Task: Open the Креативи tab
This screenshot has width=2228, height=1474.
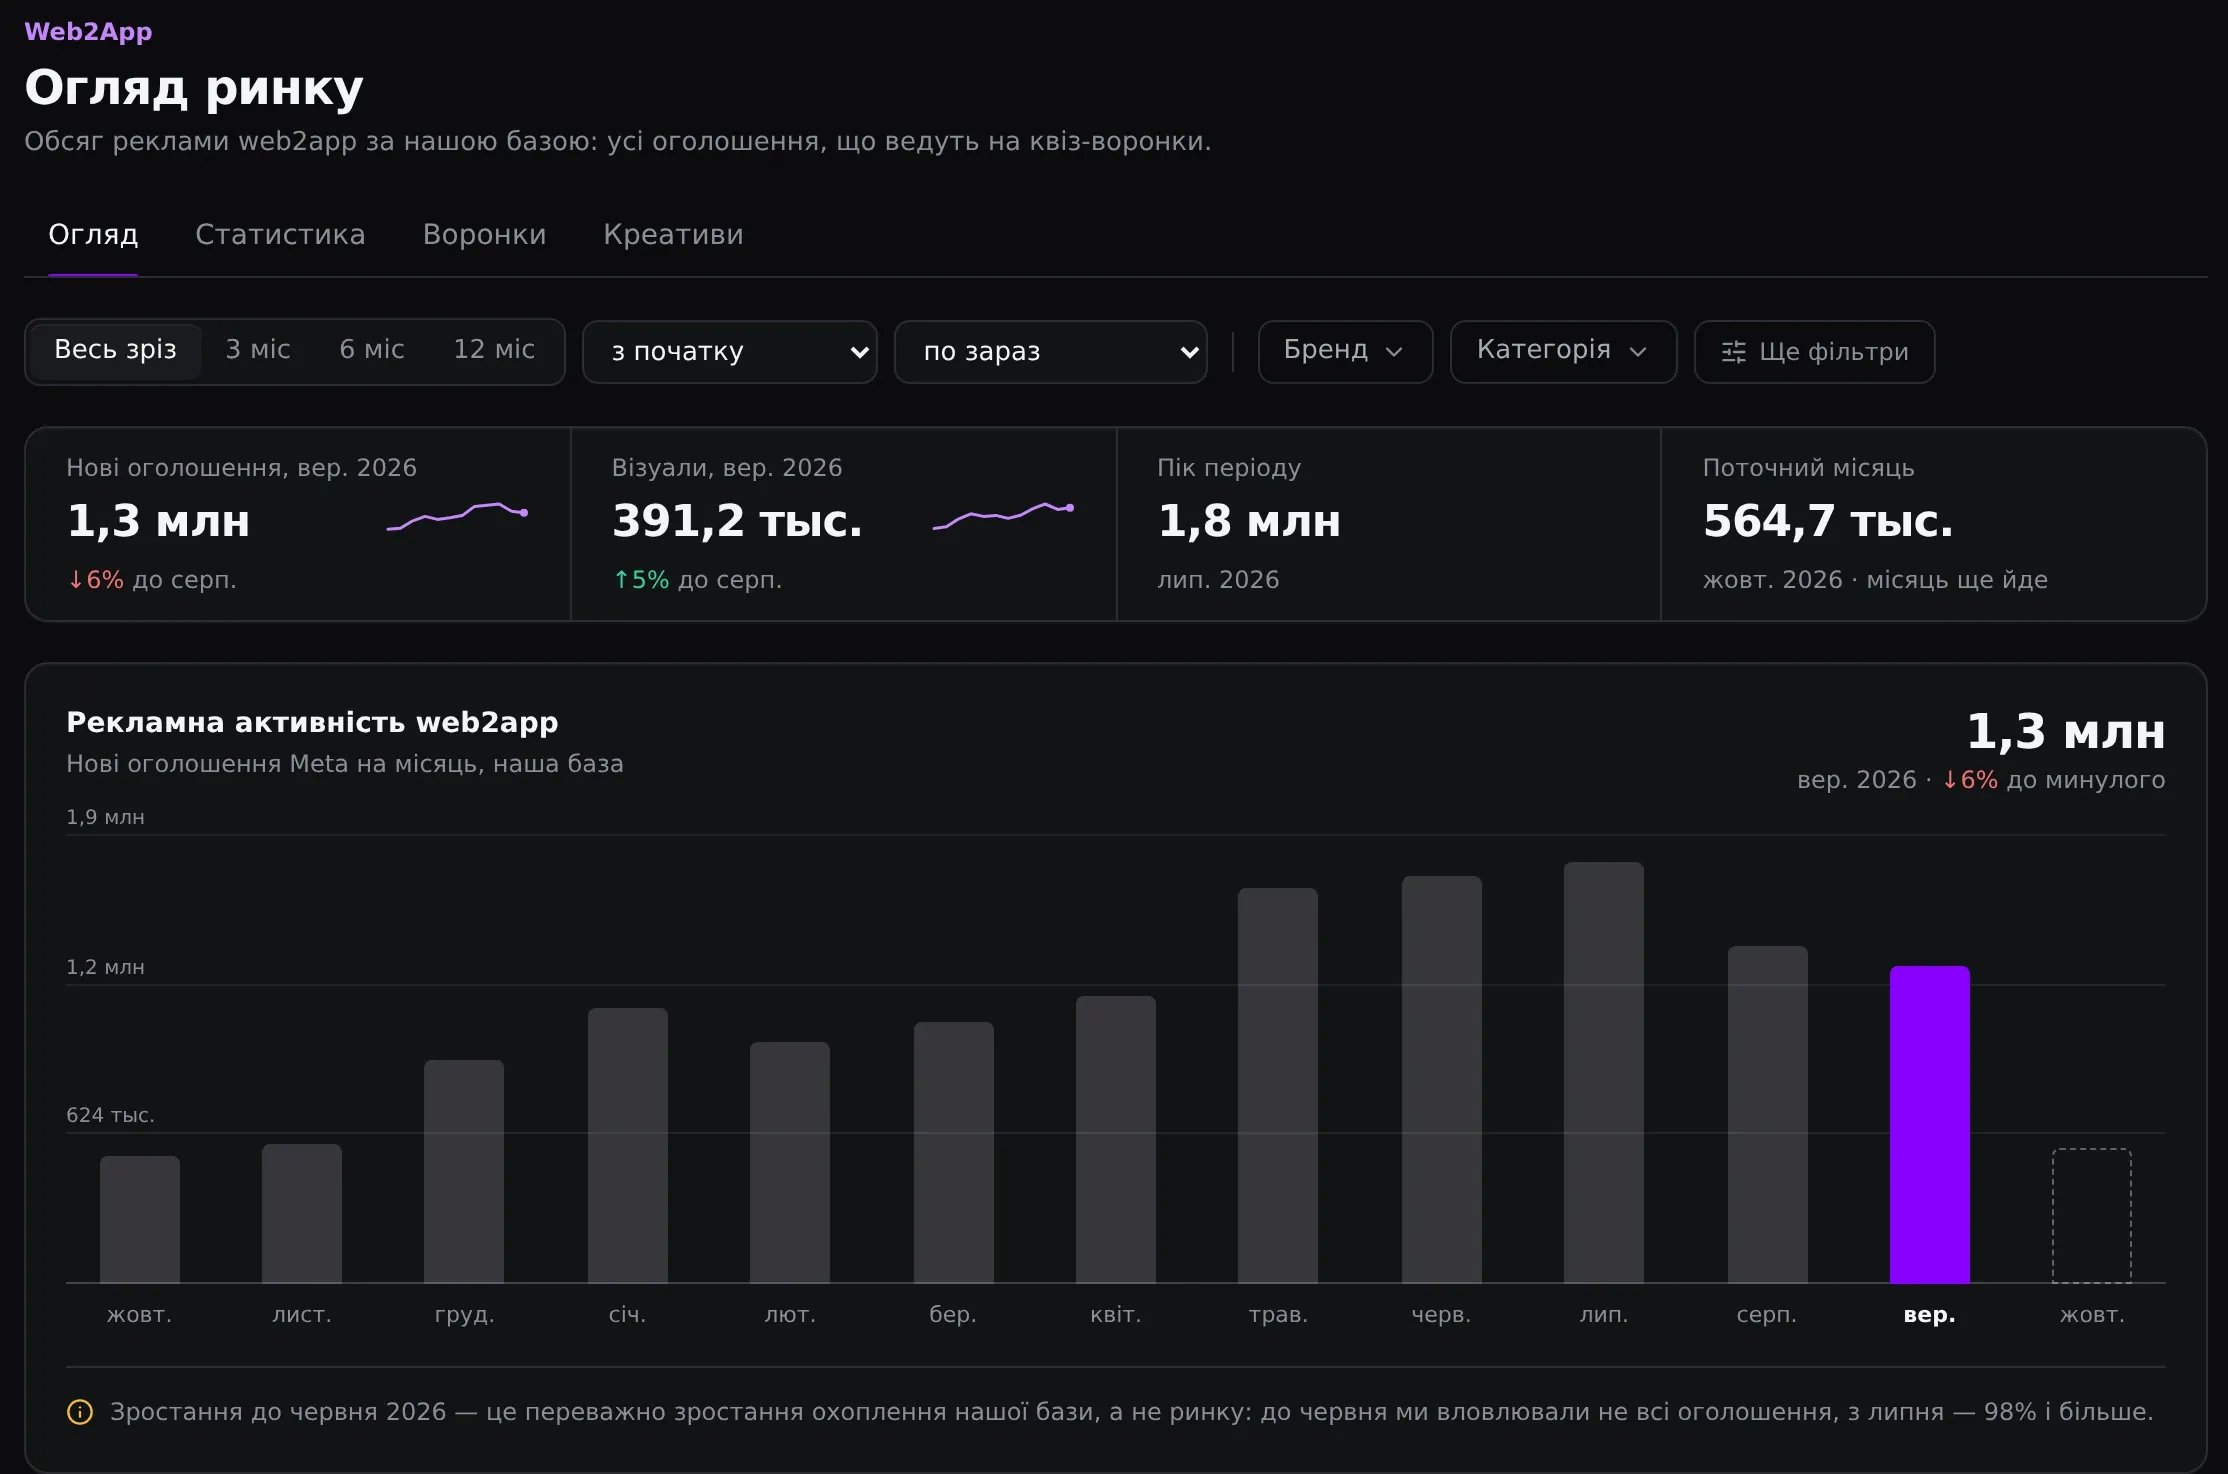Action: pos(673,234)
